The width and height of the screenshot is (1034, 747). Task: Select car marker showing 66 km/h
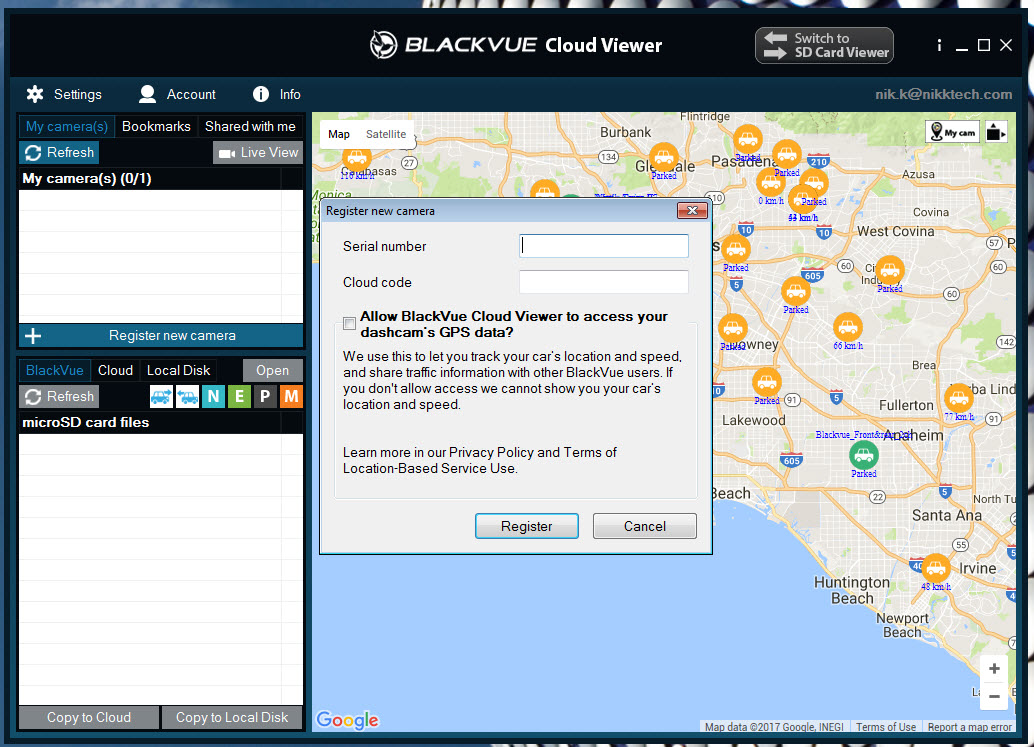847,327
